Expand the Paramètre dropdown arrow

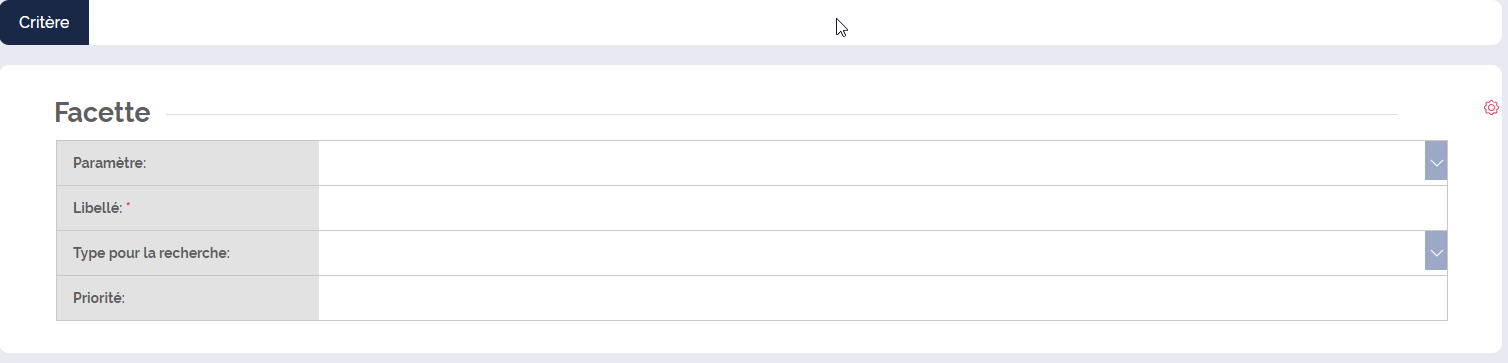tap(1436, 162)
